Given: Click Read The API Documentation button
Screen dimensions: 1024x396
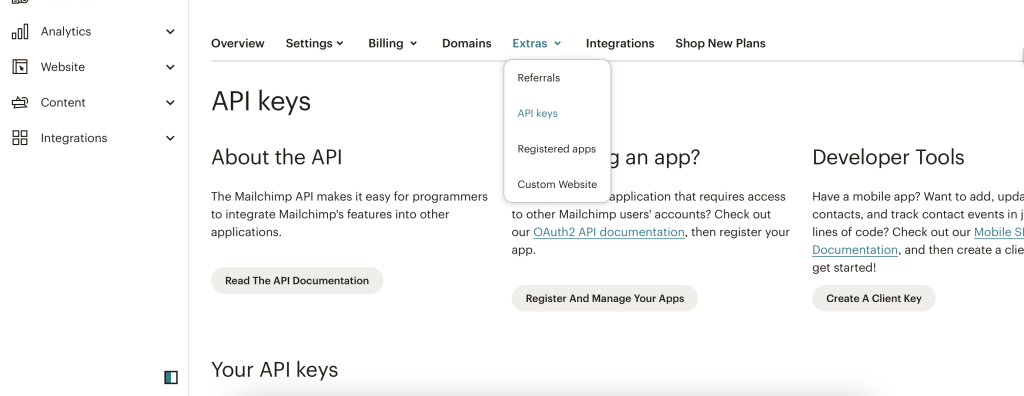Looking at the screenshot, I should coord(297,280).
